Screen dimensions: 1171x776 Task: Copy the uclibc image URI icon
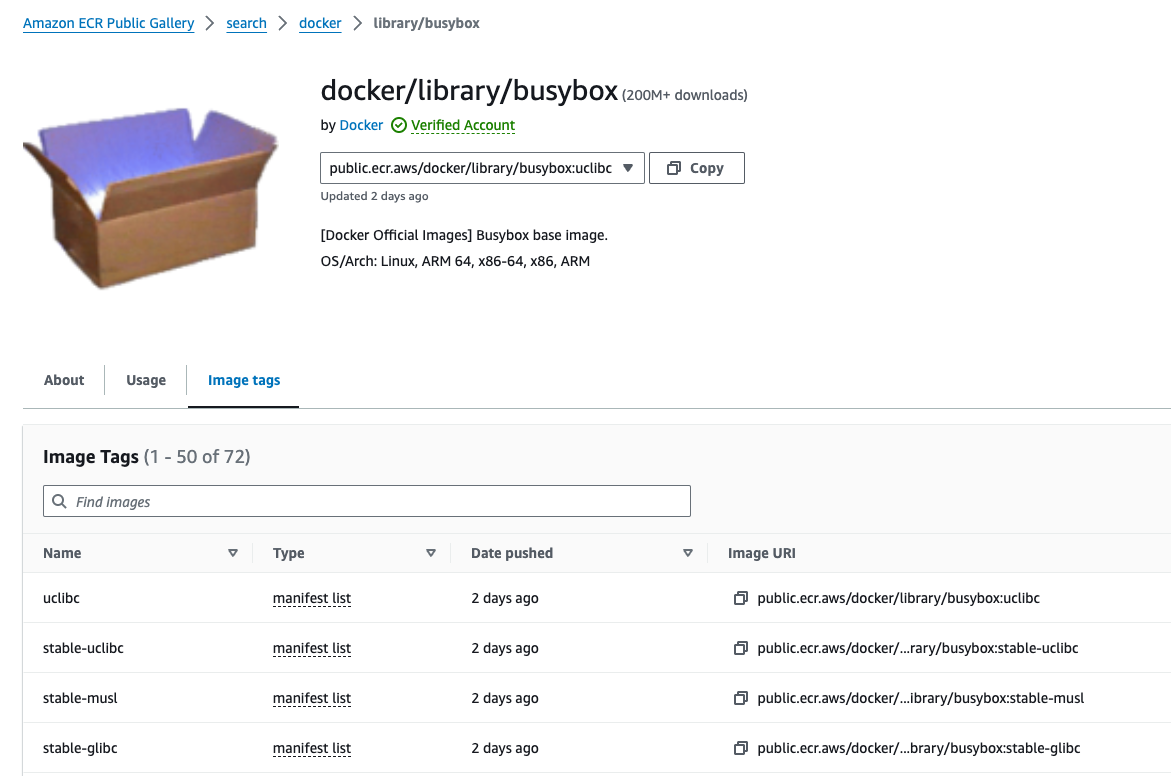[740, 599]
